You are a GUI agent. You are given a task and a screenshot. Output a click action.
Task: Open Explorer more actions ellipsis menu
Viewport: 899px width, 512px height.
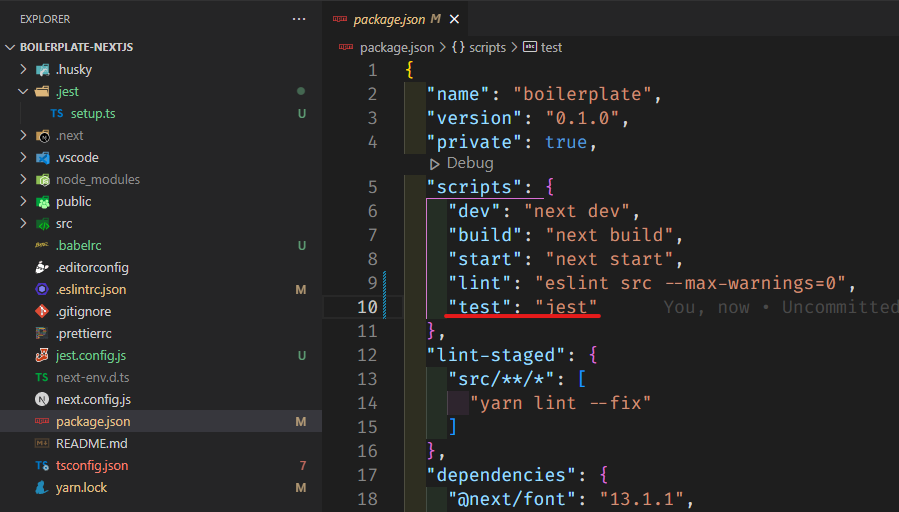299,19
